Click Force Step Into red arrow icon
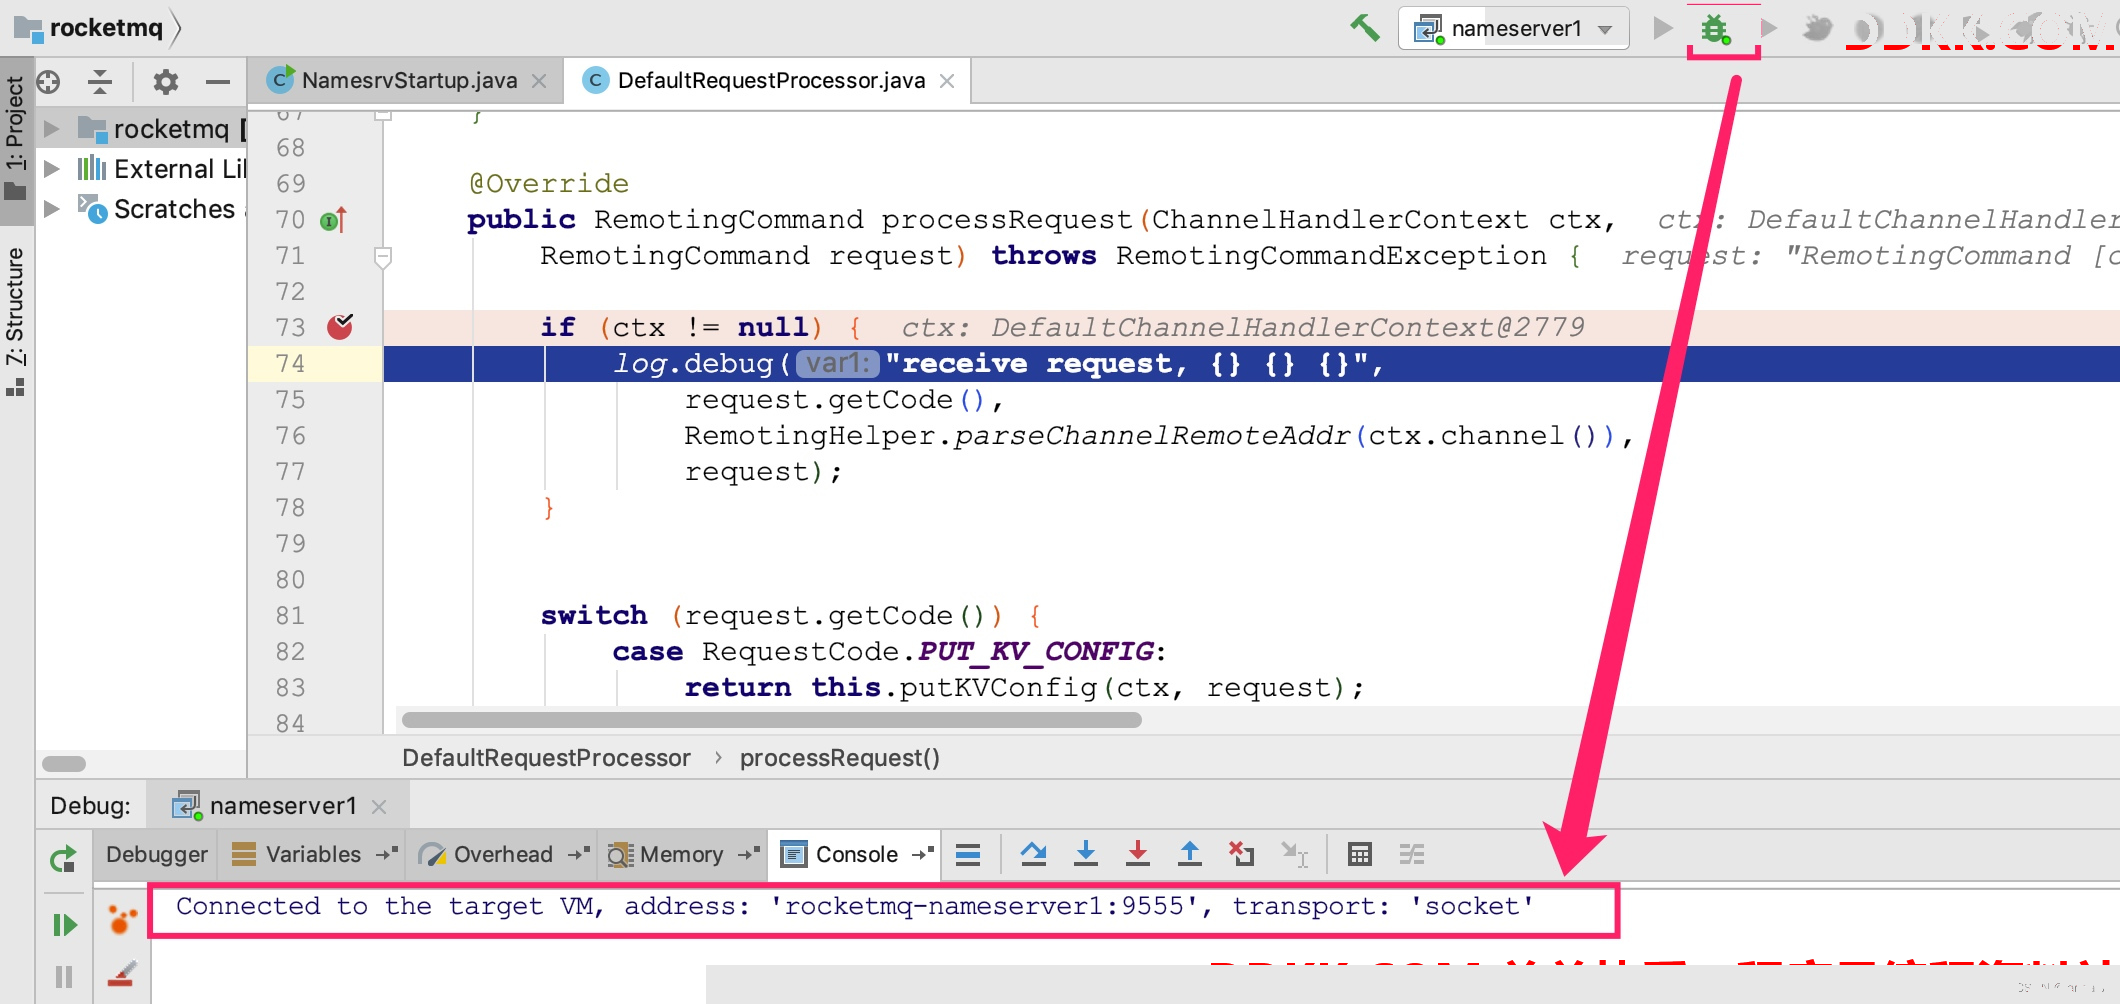 (x=1137, y=854)
